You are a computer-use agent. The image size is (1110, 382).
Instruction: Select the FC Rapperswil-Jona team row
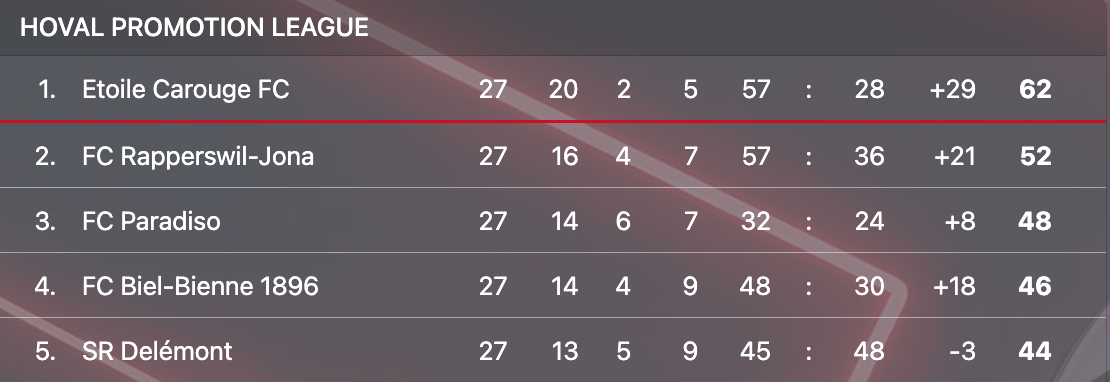(x=555, y=155)
